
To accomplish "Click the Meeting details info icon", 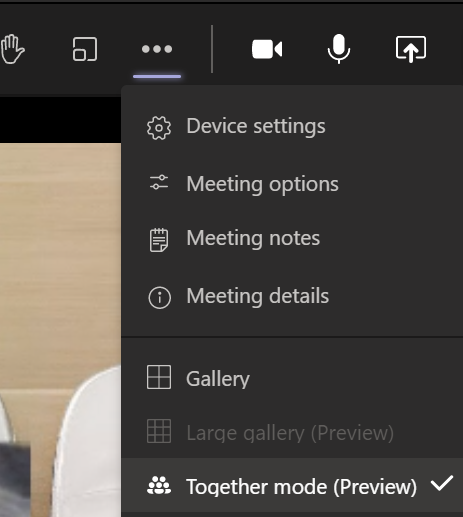I will coord(160,297).
